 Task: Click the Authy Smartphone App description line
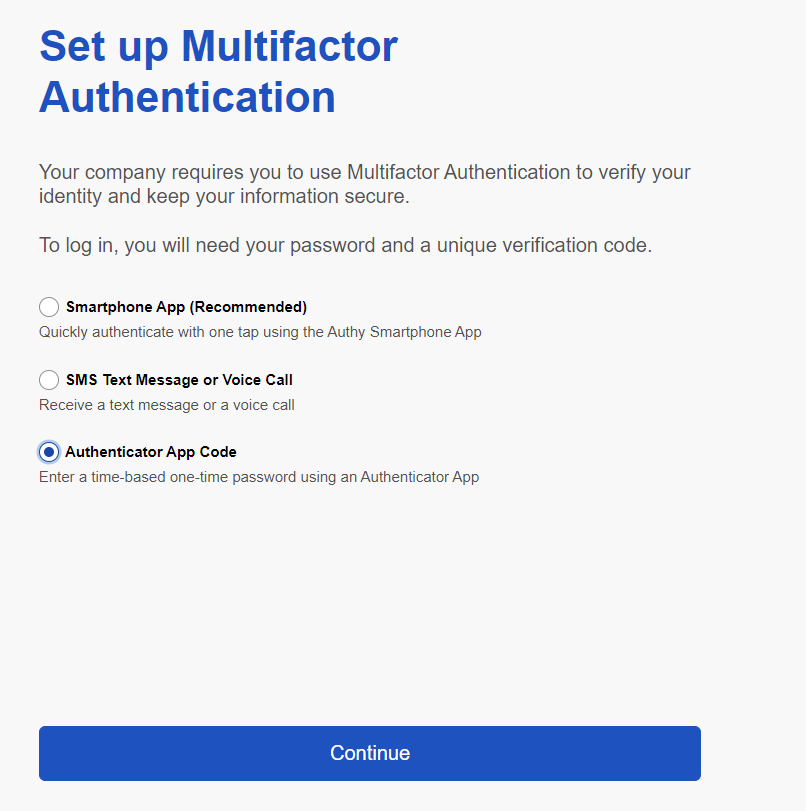(x=260, y=332)
